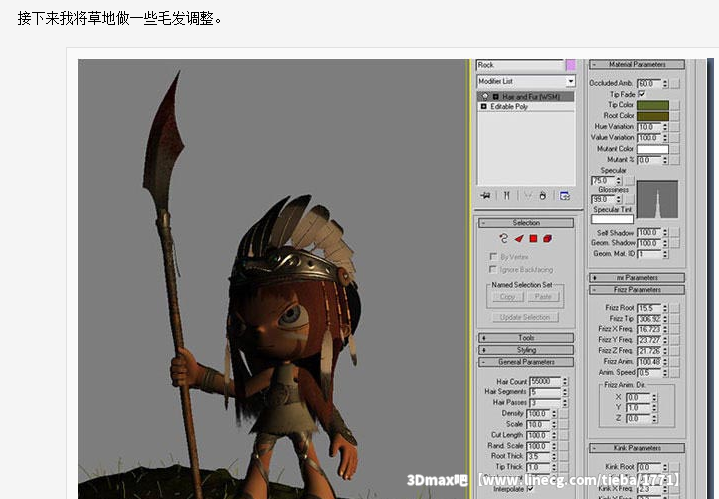The width and height of the screenshot is (719, 499).
Task: Click the Frizz Root value field
Action: pyautogui.click(x=649, y=308)
